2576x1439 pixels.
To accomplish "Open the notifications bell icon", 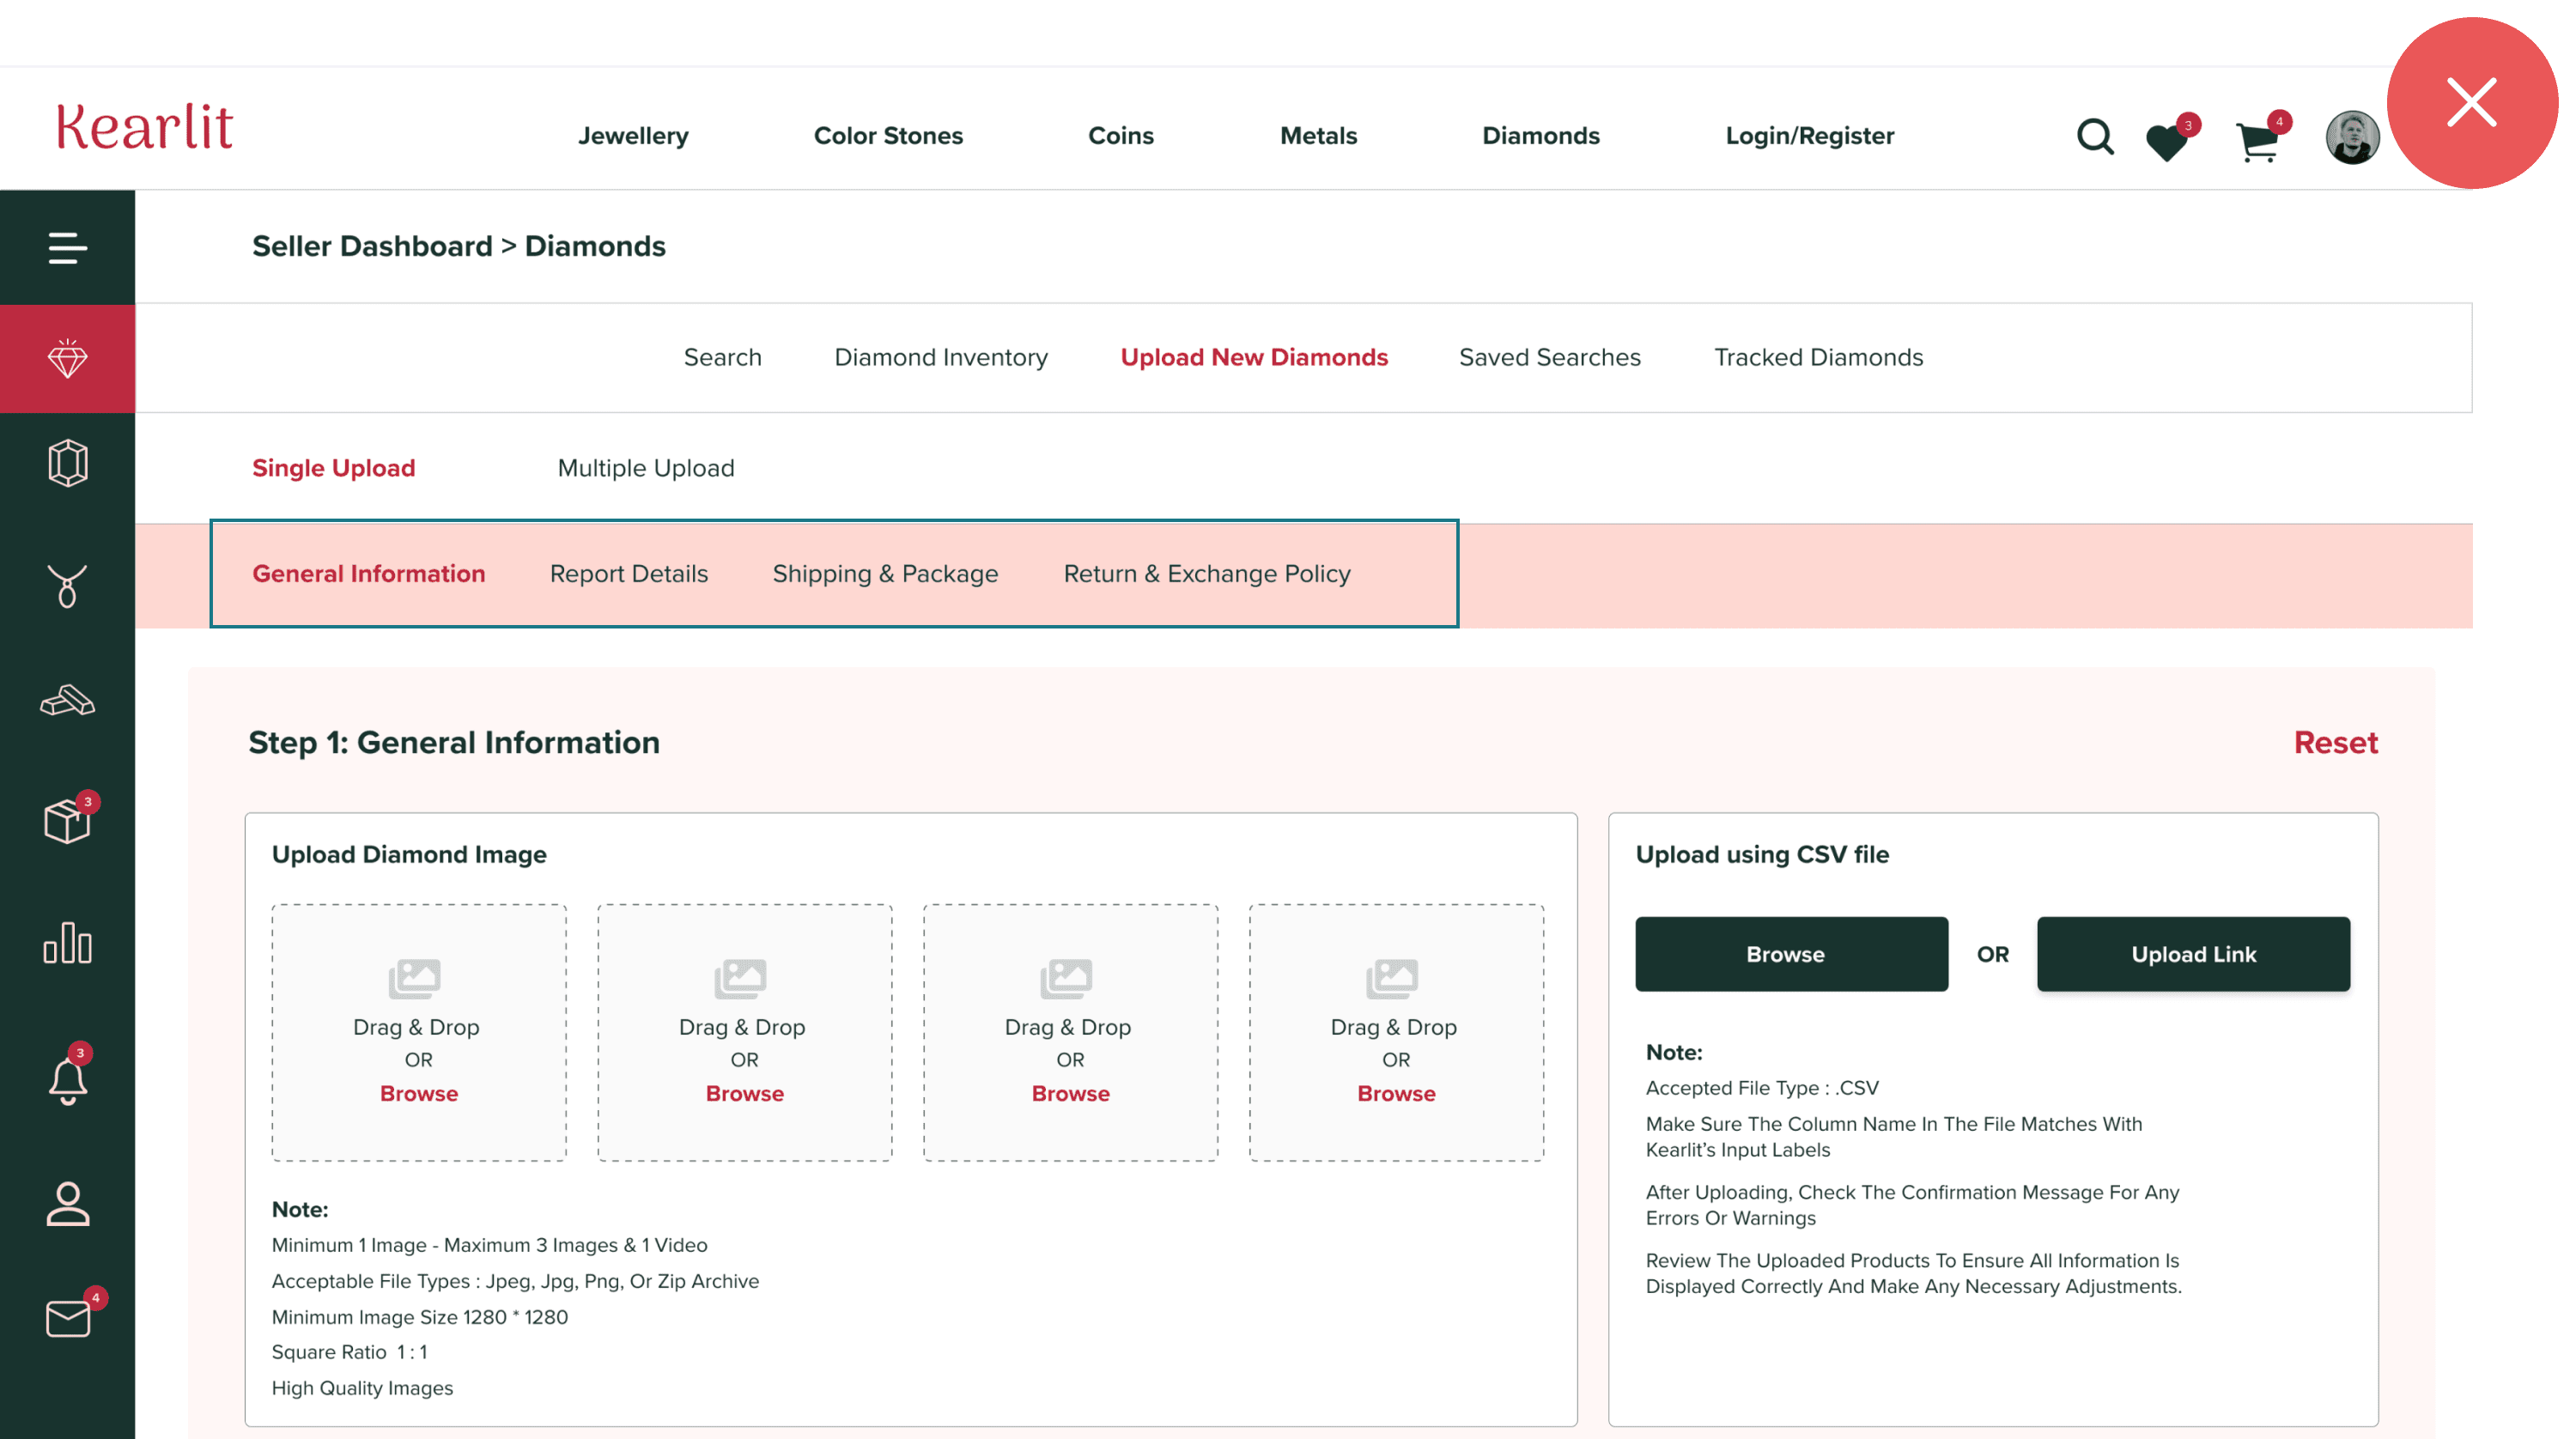I will point(67,1079).
